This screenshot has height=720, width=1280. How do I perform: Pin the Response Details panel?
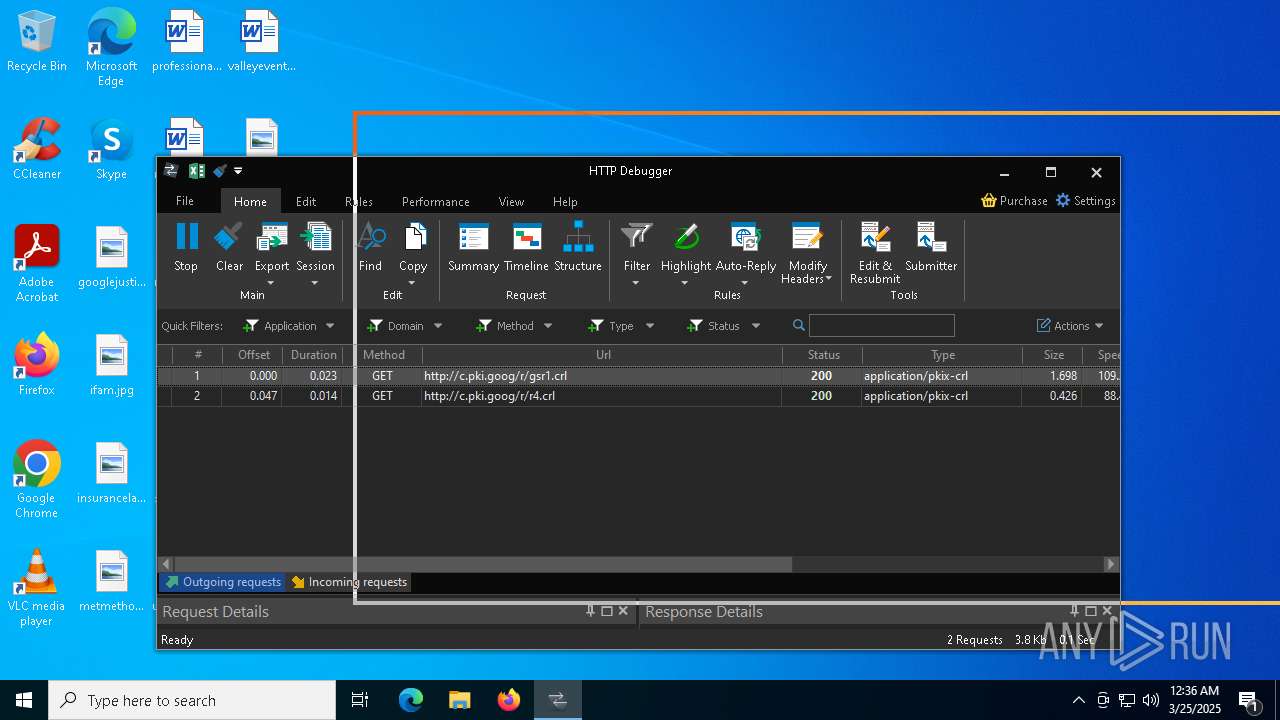point(1075,611)
